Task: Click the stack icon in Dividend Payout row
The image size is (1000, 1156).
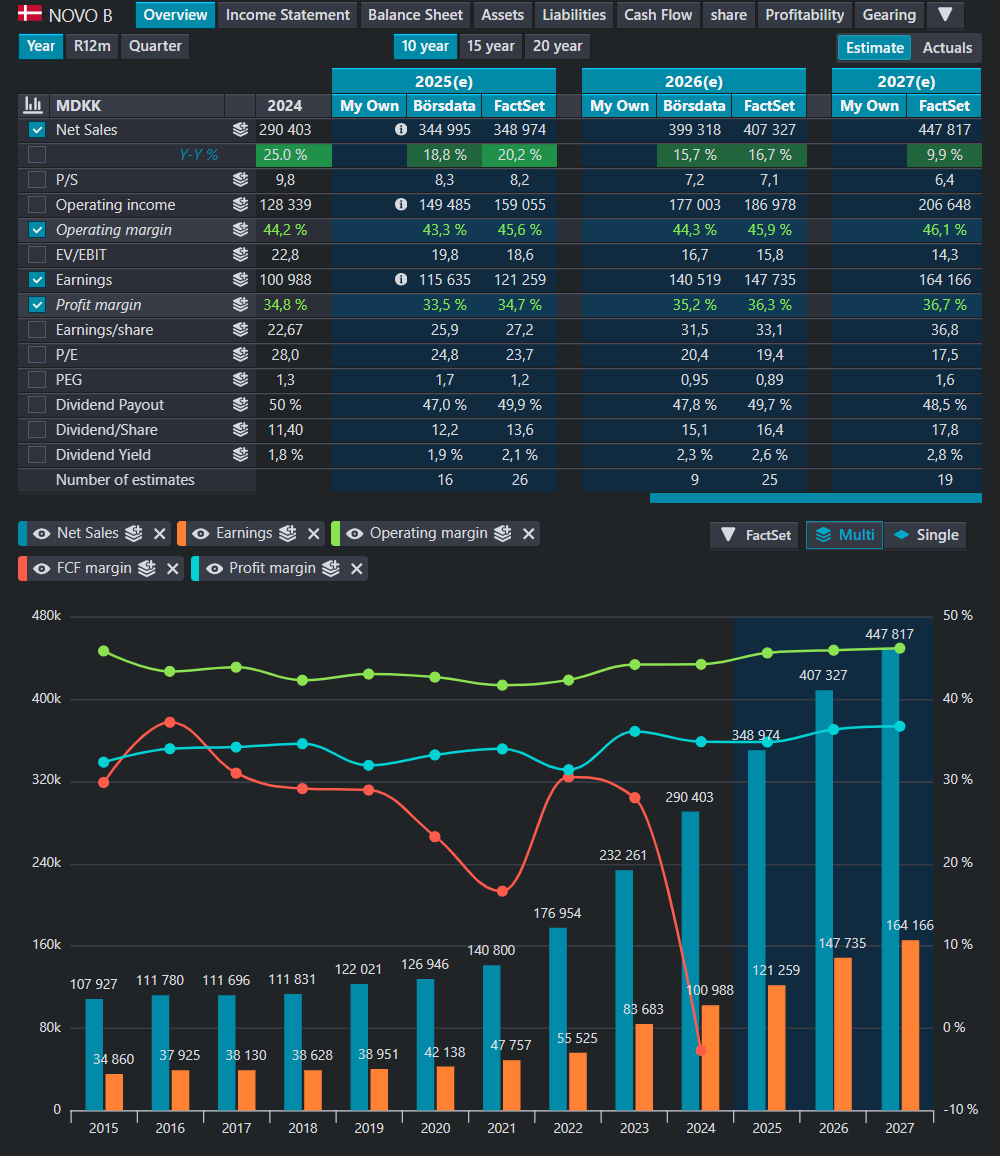Action: pos(240,405)
